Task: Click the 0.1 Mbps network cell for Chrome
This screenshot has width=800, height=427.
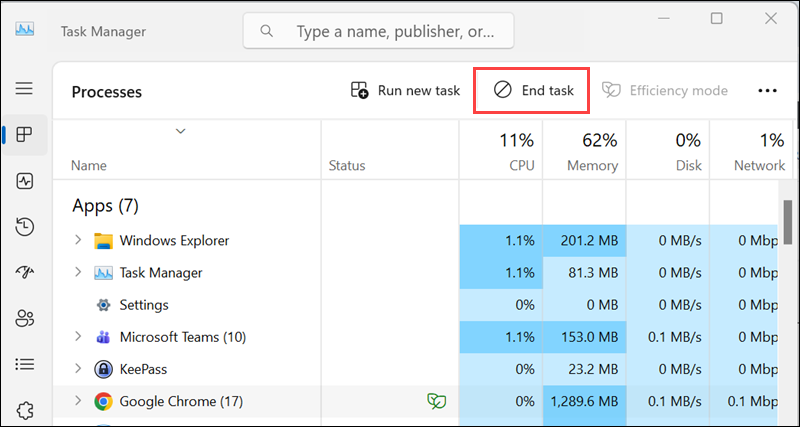Action: click(744, 401)
